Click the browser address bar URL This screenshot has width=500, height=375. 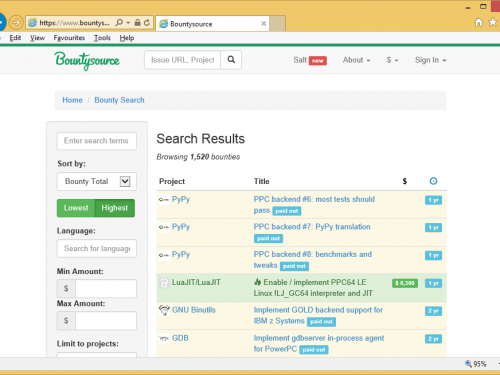point(74,23)
